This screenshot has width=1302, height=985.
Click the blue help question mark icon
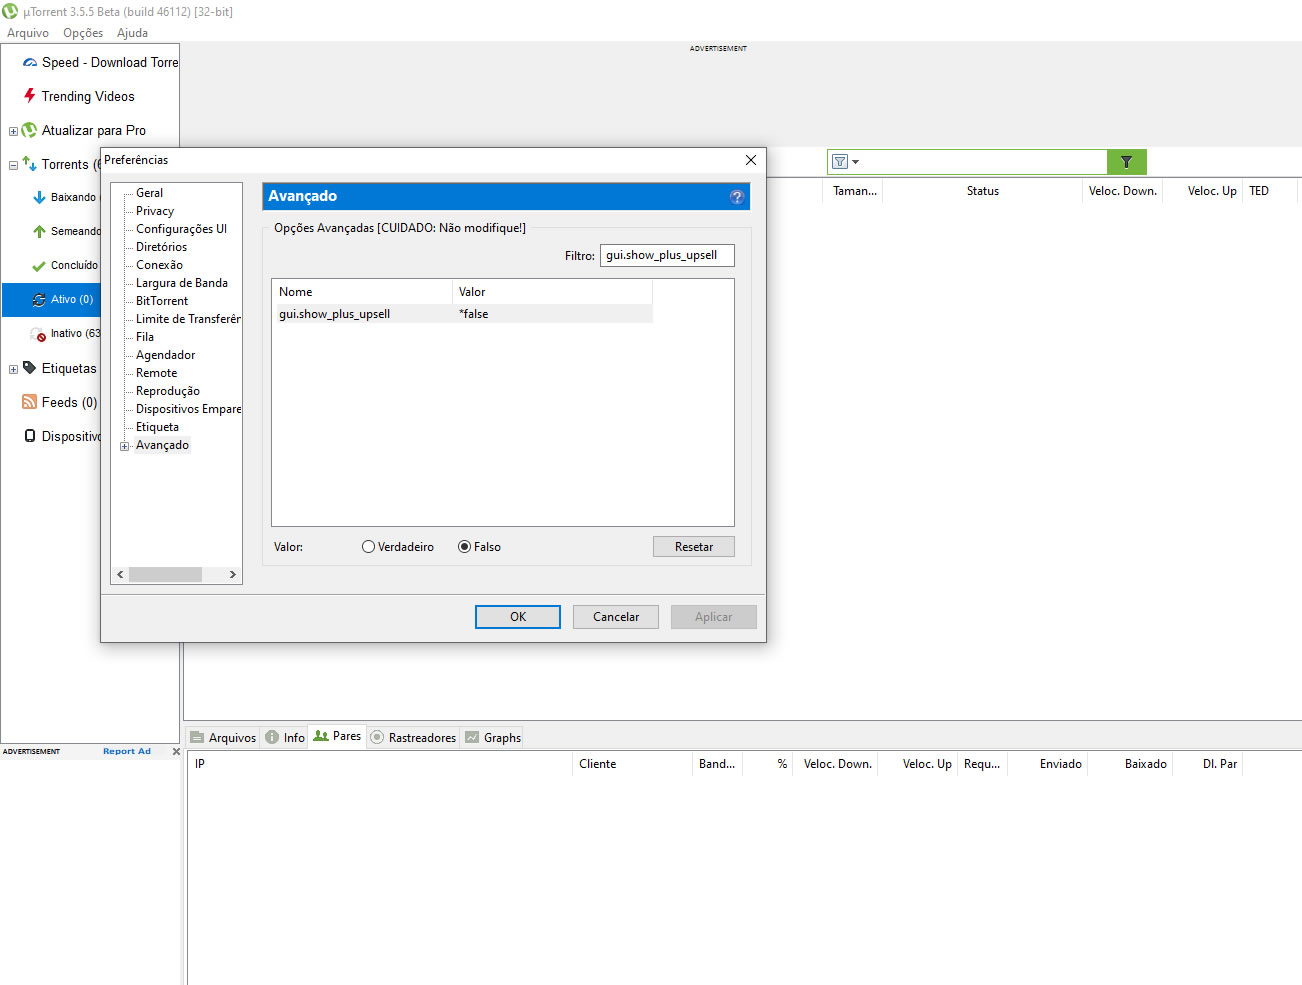[x=737, y=197]
